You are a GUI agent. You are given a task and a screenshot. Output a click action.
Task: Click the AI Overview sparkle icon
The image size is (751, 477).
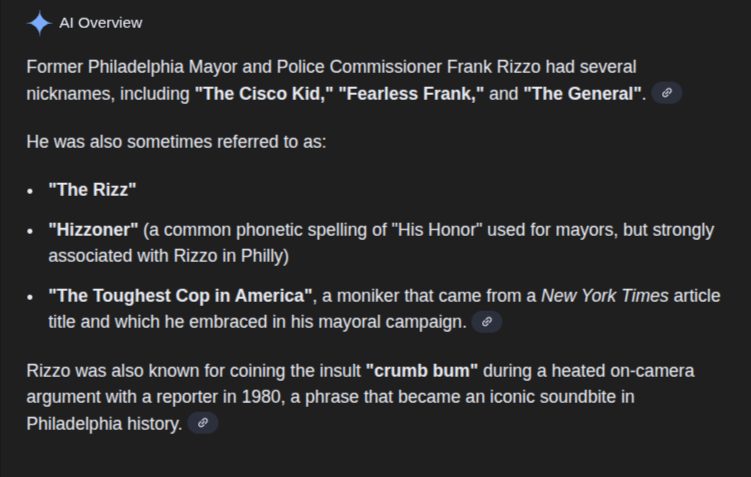(39, 23)
